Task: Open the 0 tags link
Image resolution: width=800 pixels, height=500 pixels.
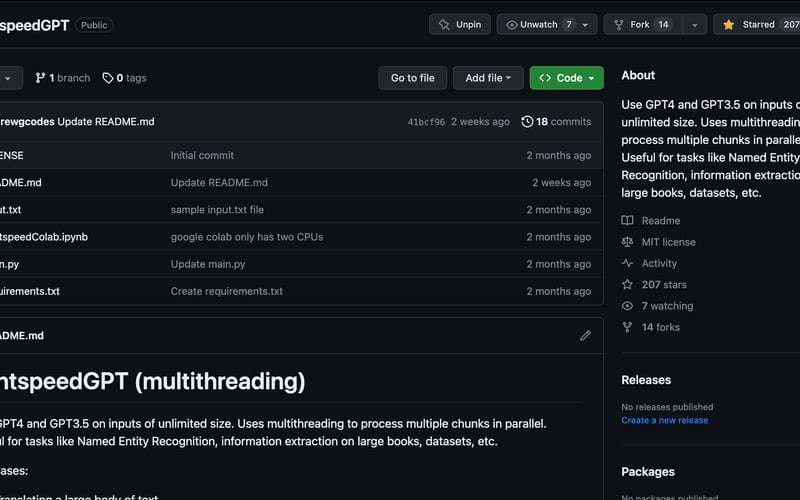Action: 125,78
